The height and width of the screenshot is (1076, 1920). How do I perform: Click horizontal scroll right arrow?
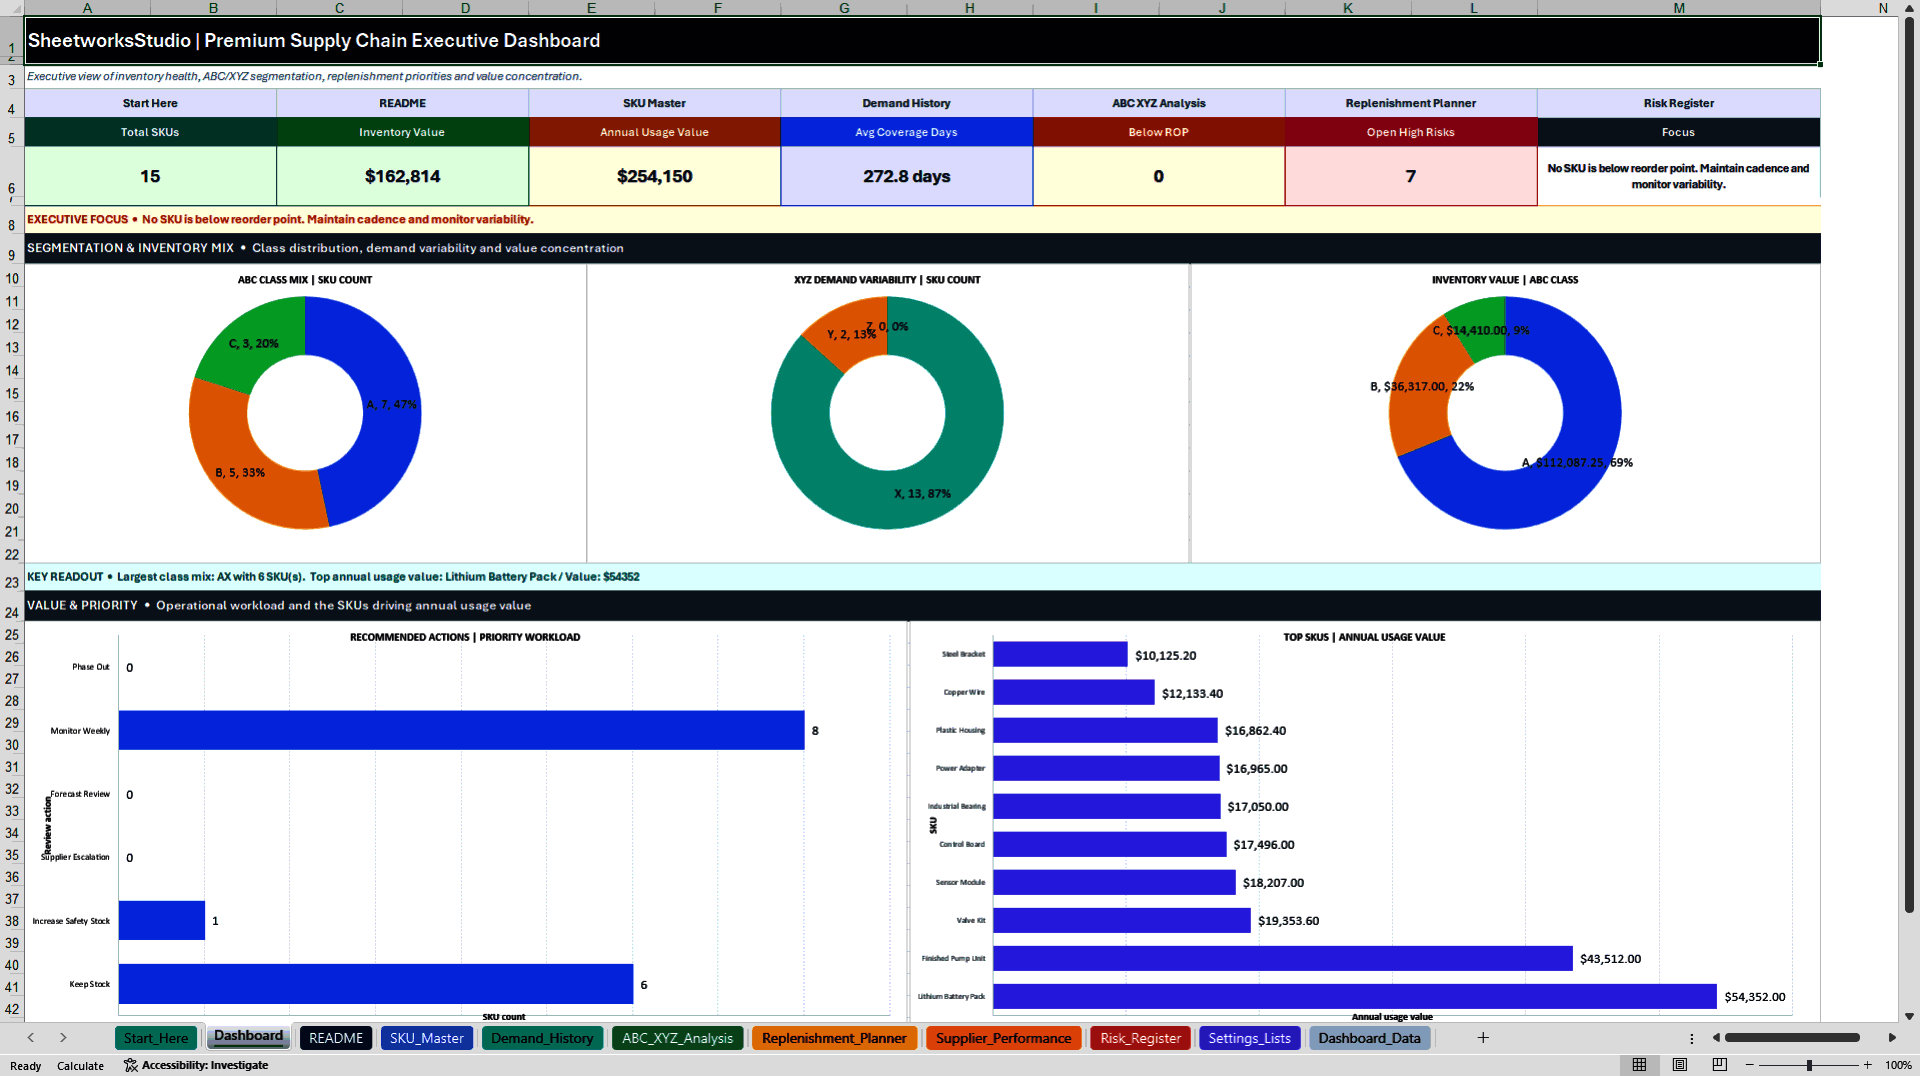coord(1892,1038)
